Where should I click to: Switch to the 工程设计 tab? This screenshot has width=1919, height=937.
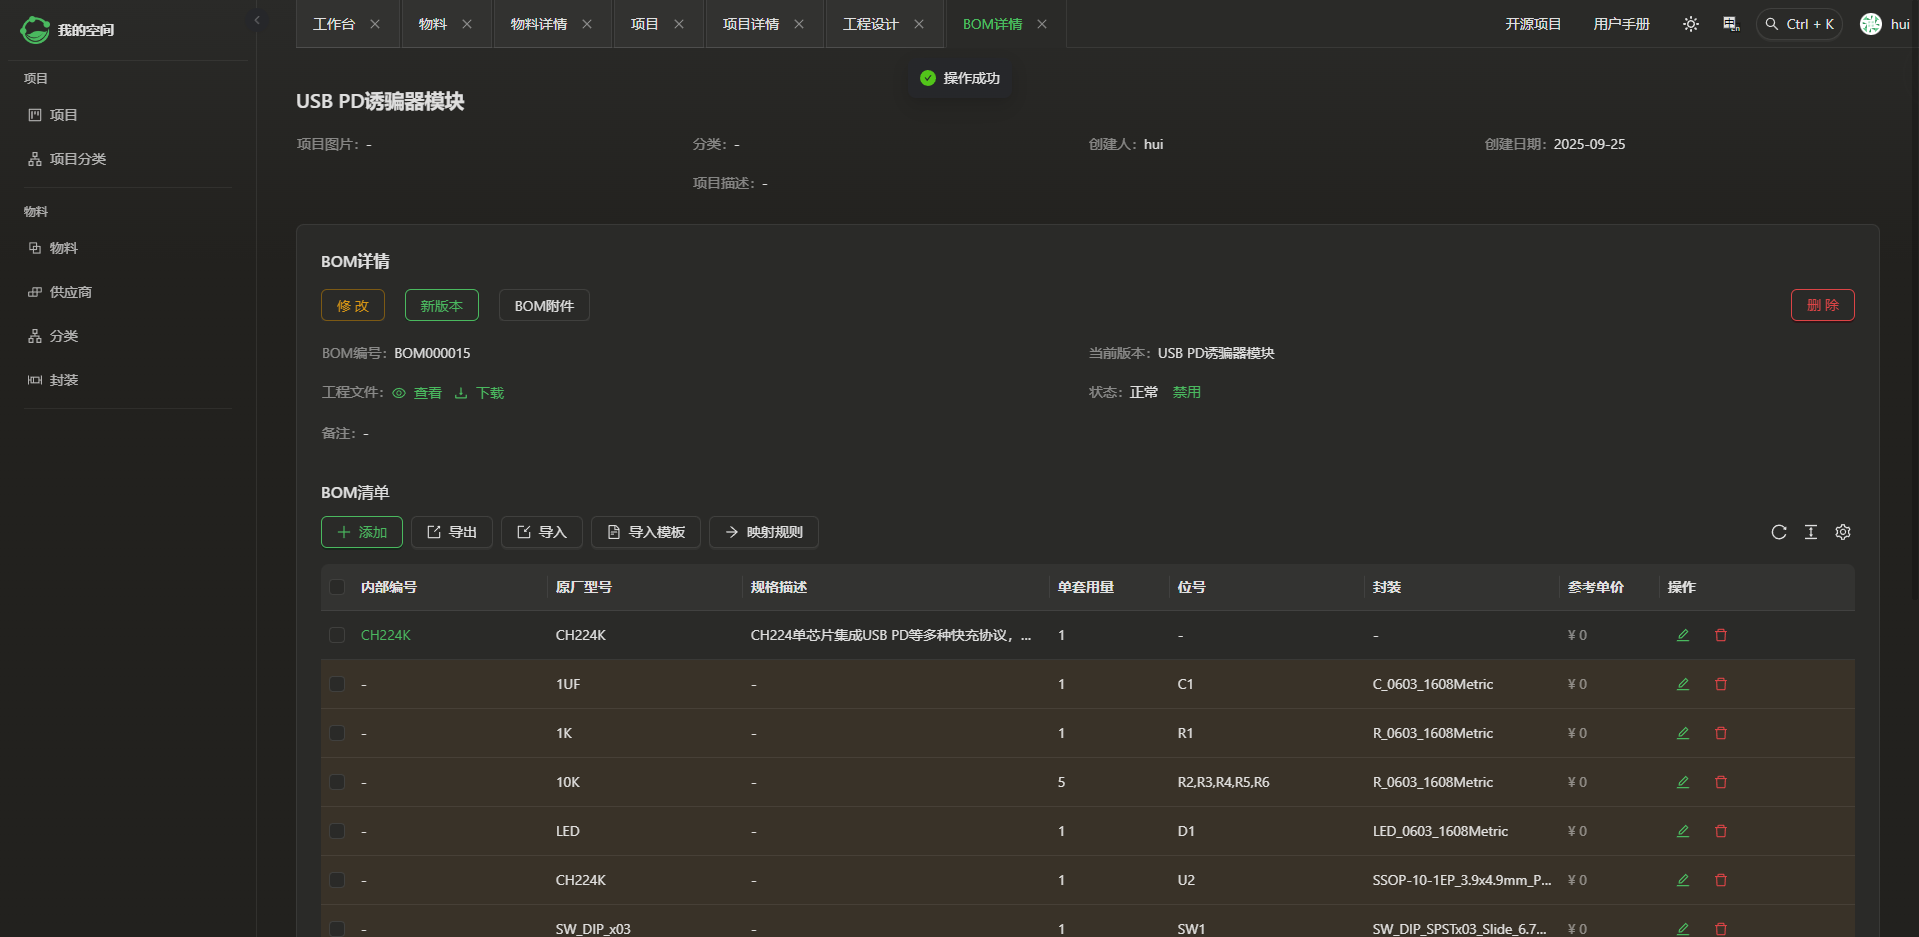[x=870, y=24]
